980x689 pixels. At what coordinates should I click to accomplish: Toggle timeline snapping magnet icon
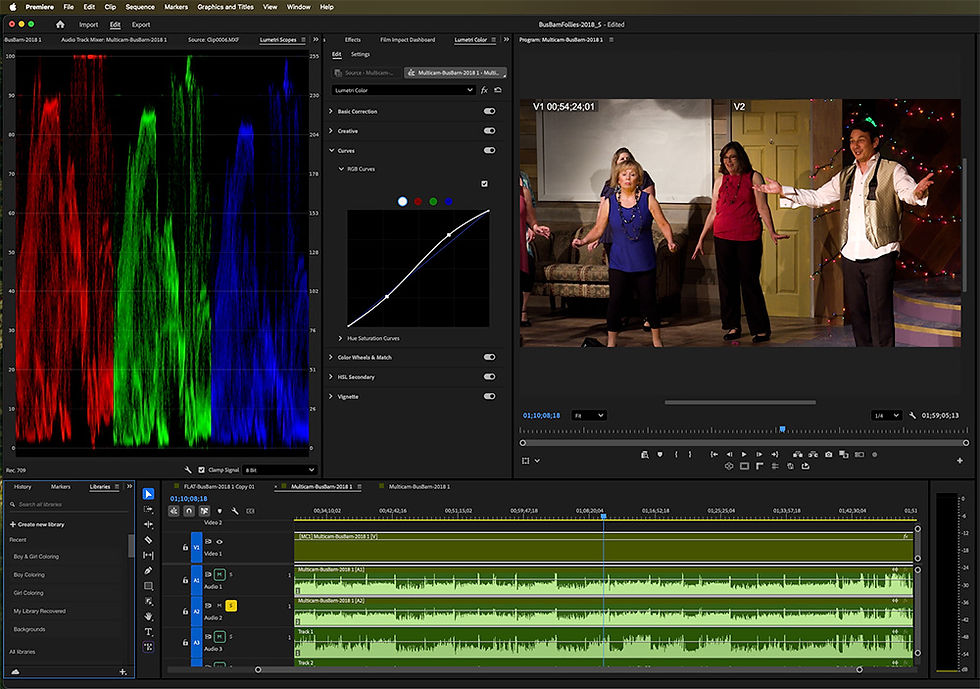[189, 511]
